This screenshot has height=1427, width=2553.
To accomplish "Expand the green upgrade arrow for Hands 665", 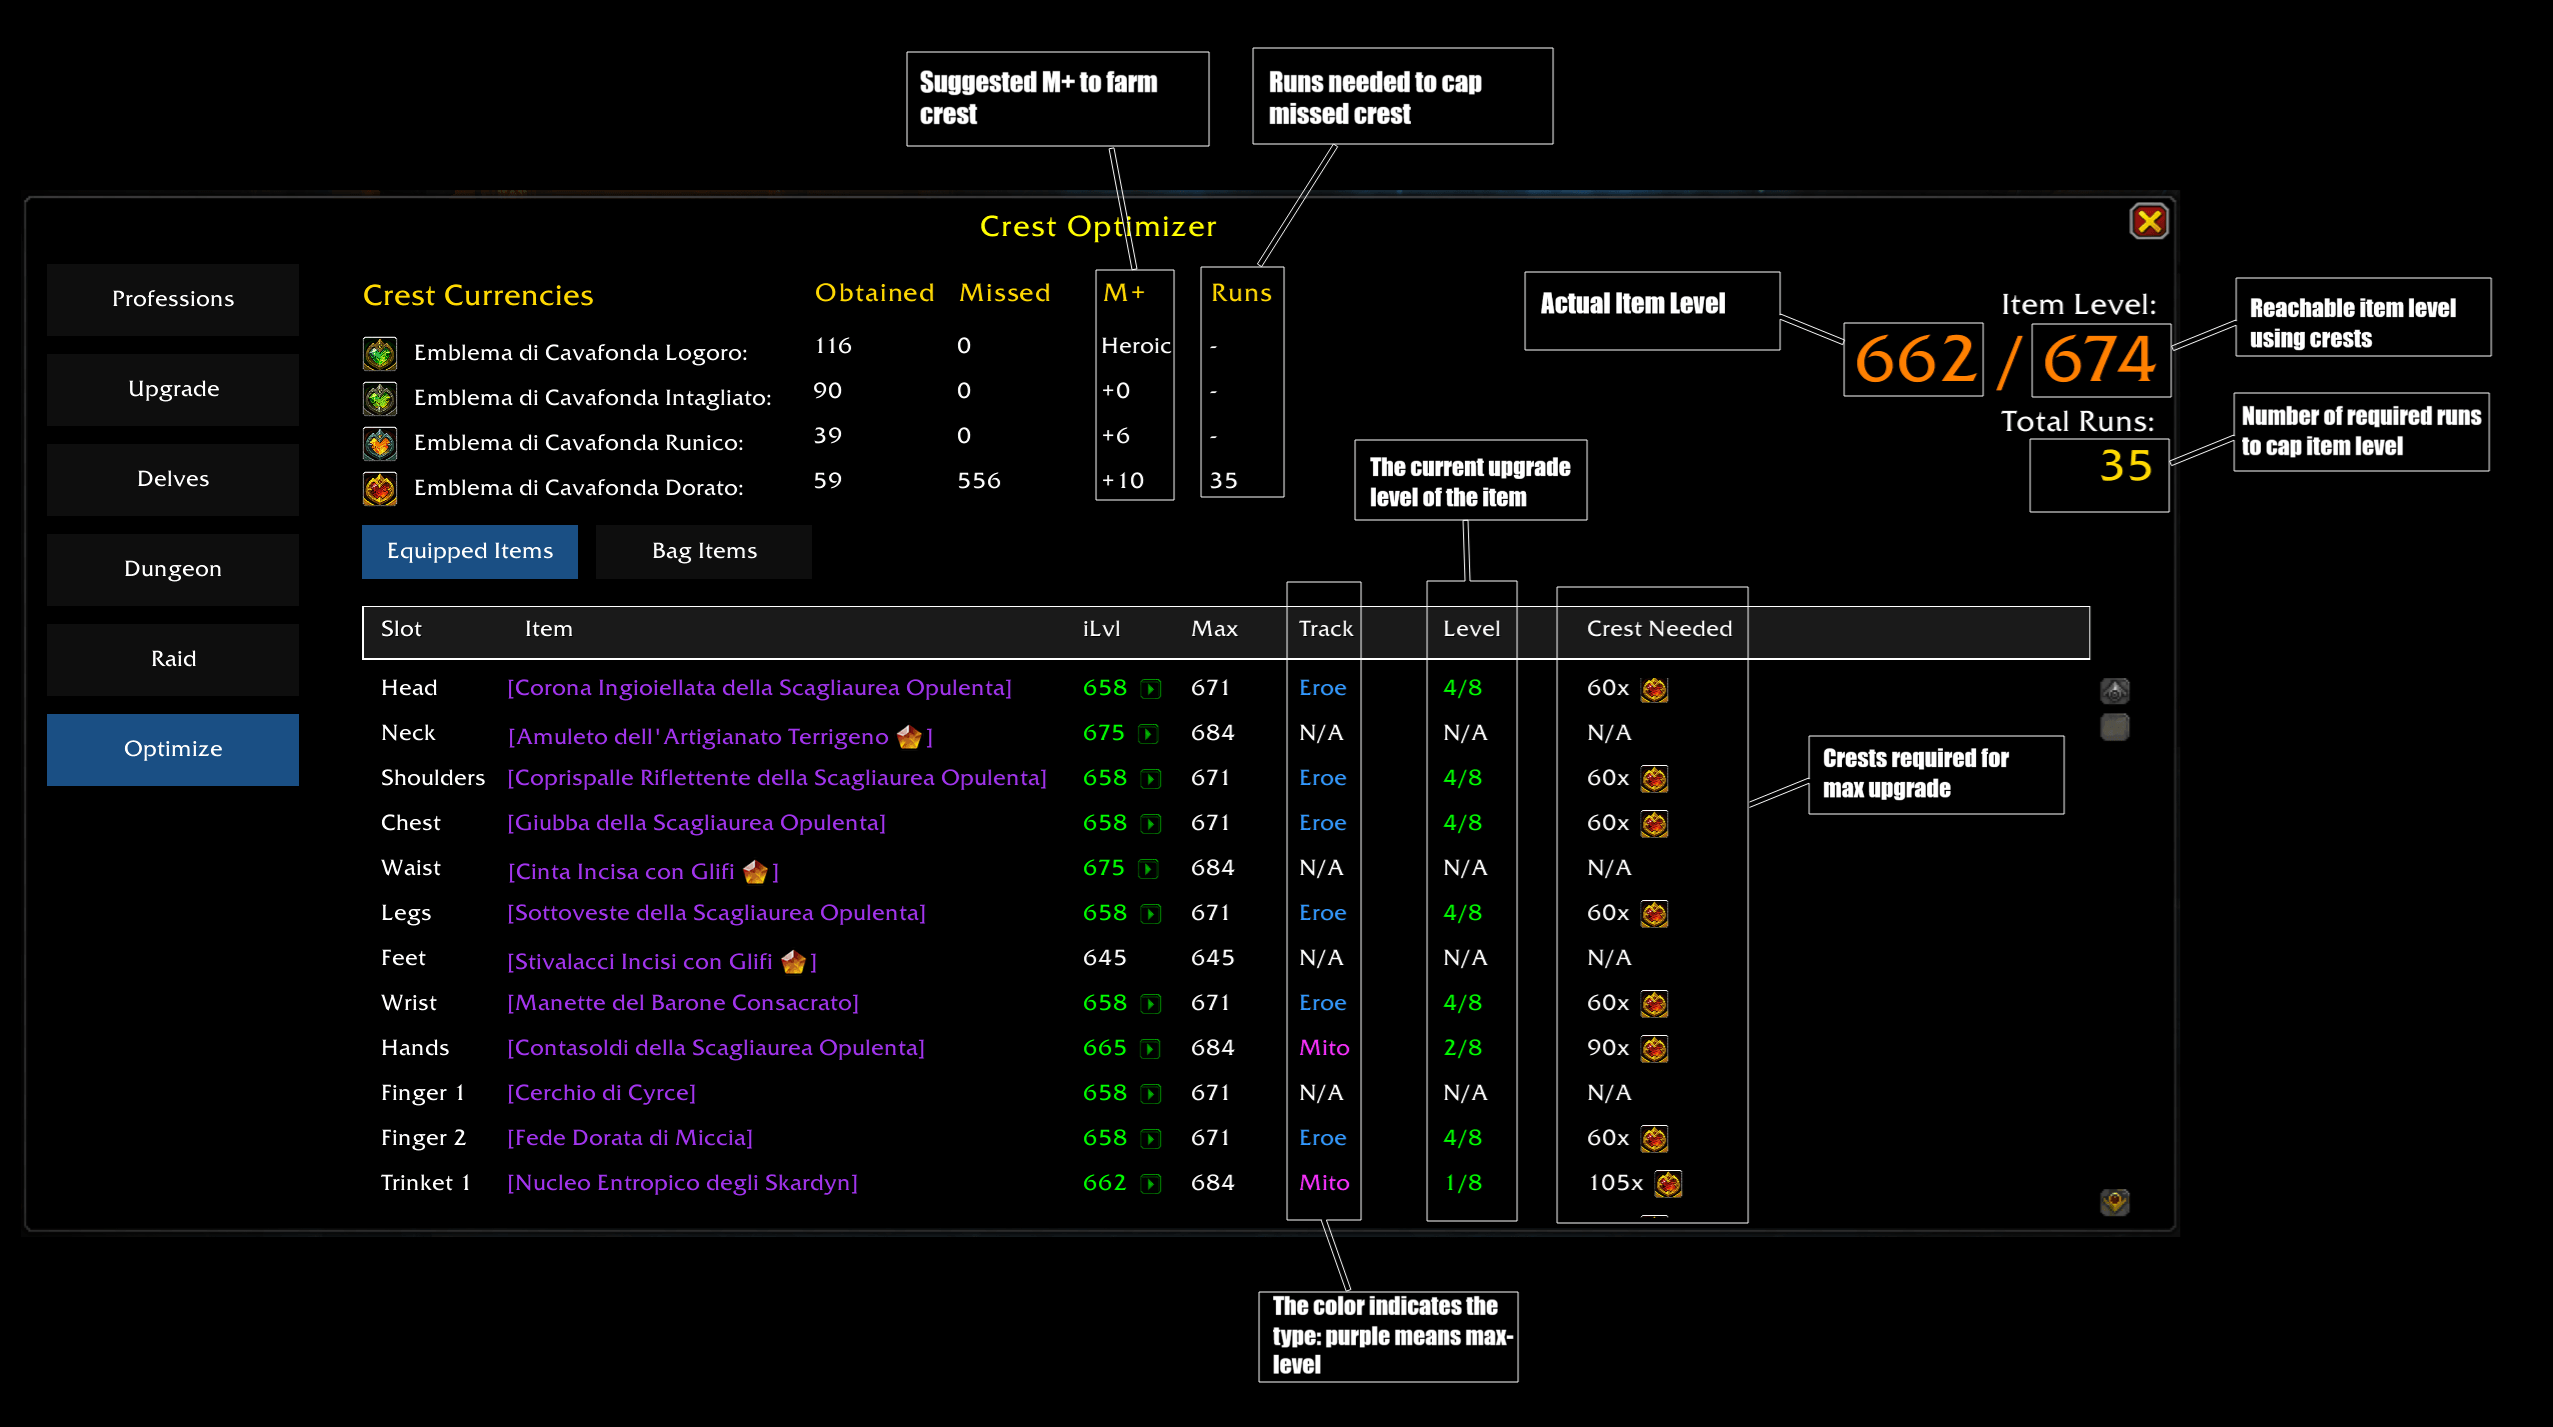I will (x=1152, y=1049).
